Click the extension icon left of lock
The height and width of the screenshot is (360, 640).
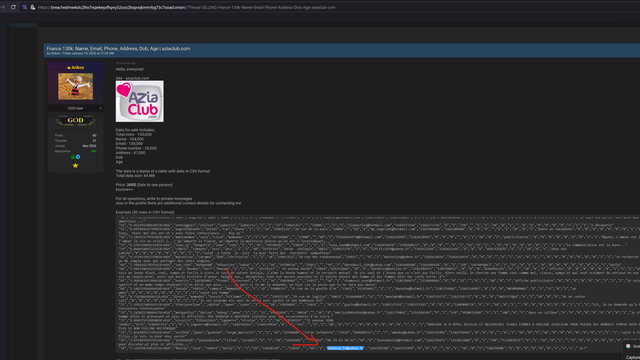tap(24, 7)
